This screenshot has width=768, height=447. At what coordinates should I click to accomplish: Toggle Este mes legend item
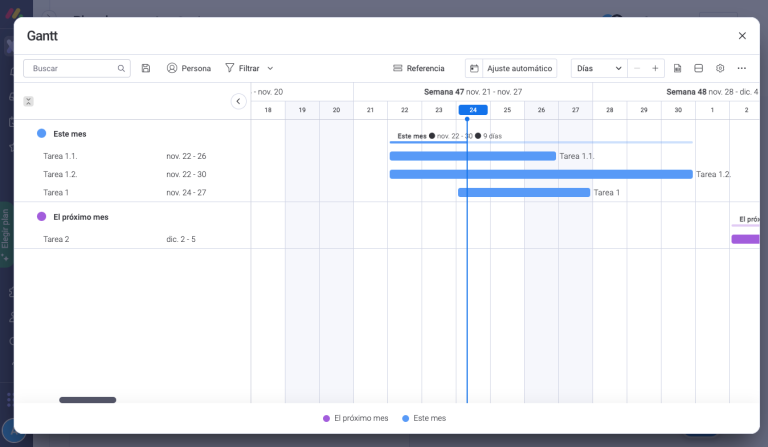point(423,418)
